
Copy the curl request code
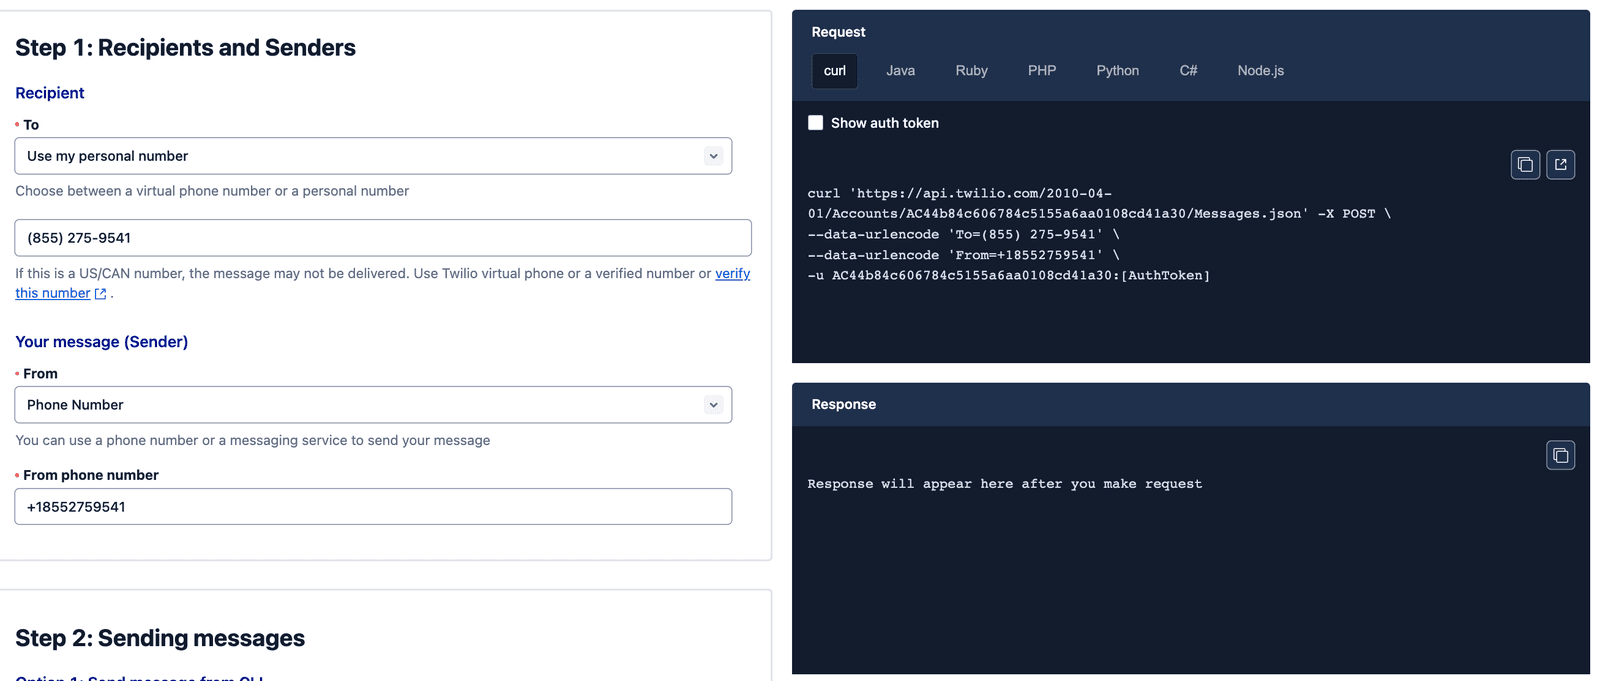(x=1524, y=165)
